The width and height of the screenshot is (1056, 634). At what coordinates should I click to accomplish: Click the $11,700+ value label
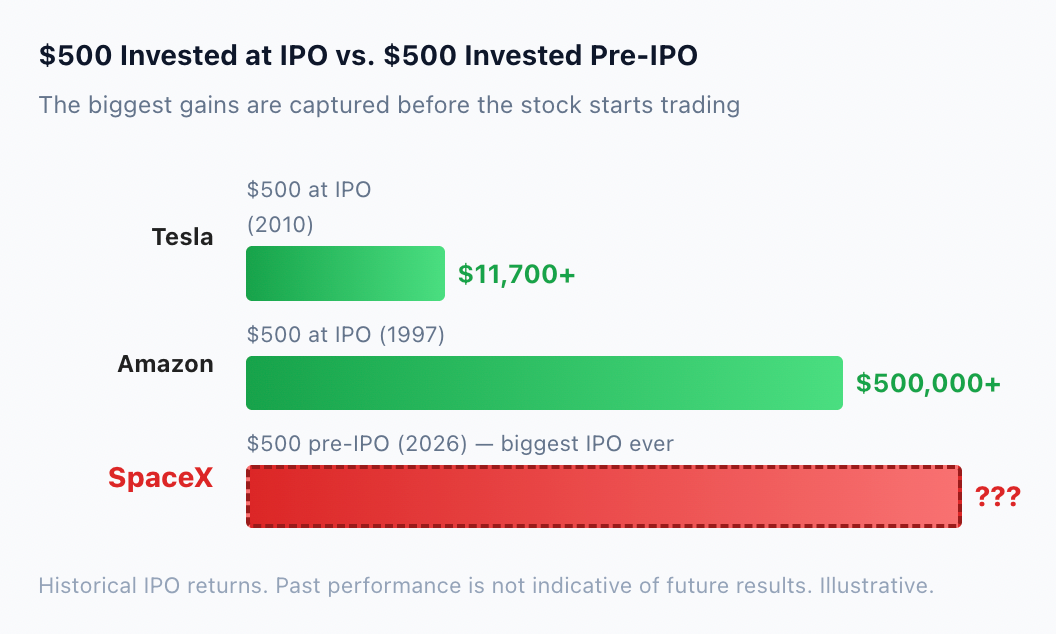(517, 274)
